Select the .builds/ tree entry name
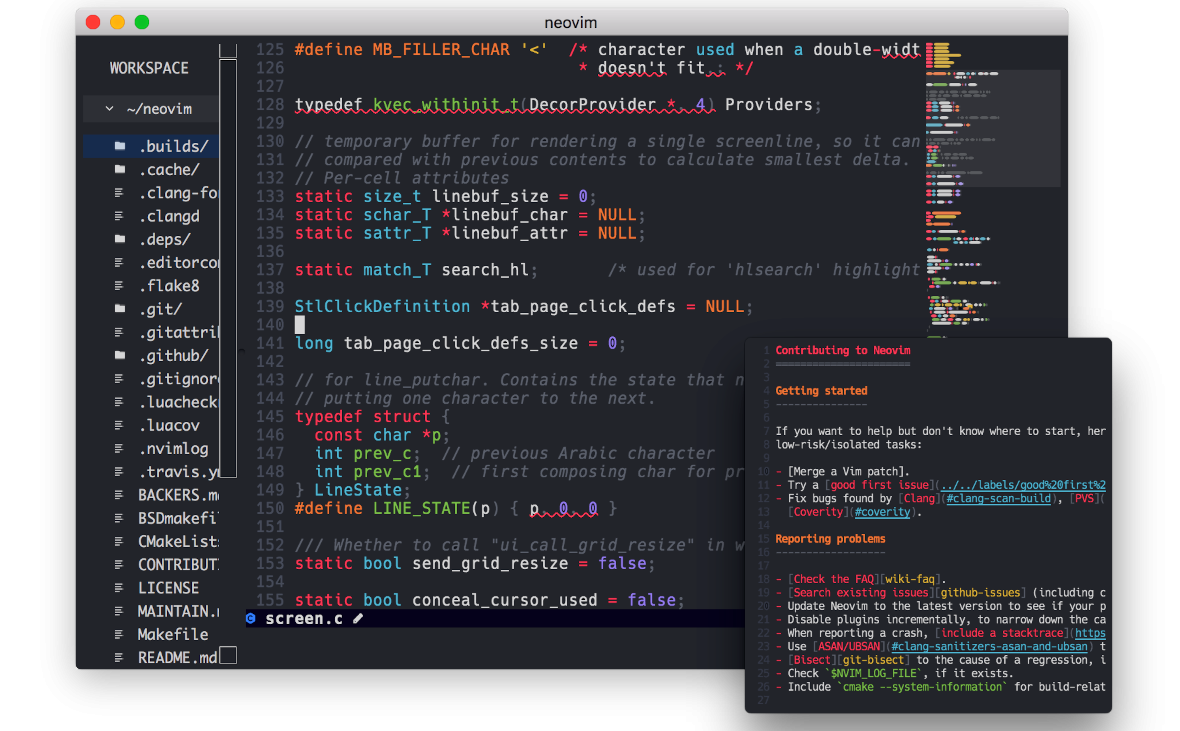1180x731 pixels. click(x=173, y=146)
